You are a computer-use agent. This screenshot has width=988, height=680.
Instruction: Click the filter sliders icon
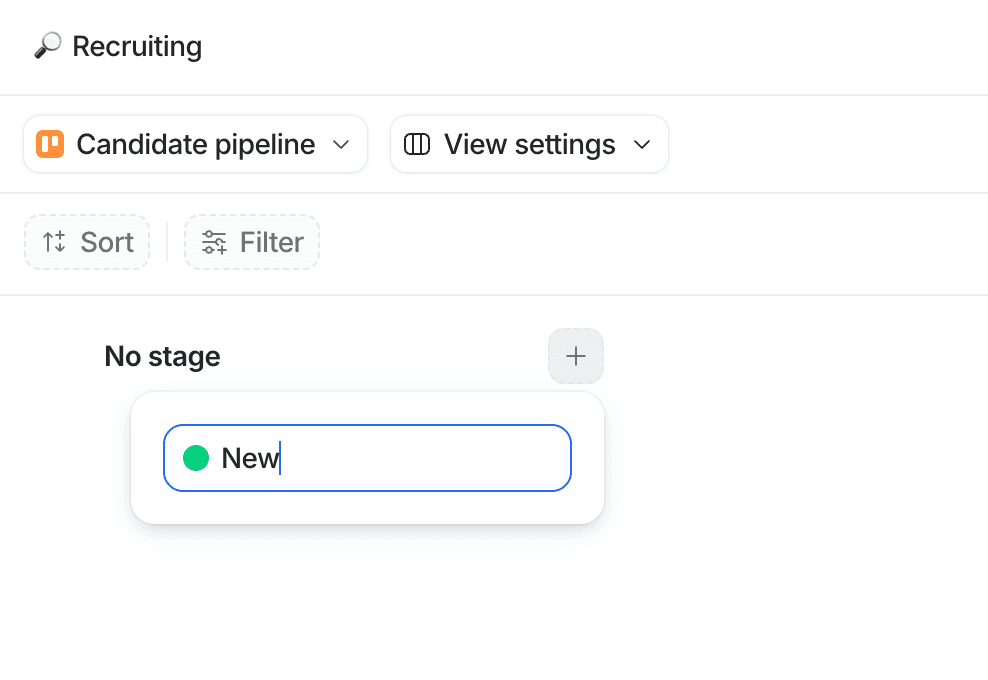[x=213, y=242]
